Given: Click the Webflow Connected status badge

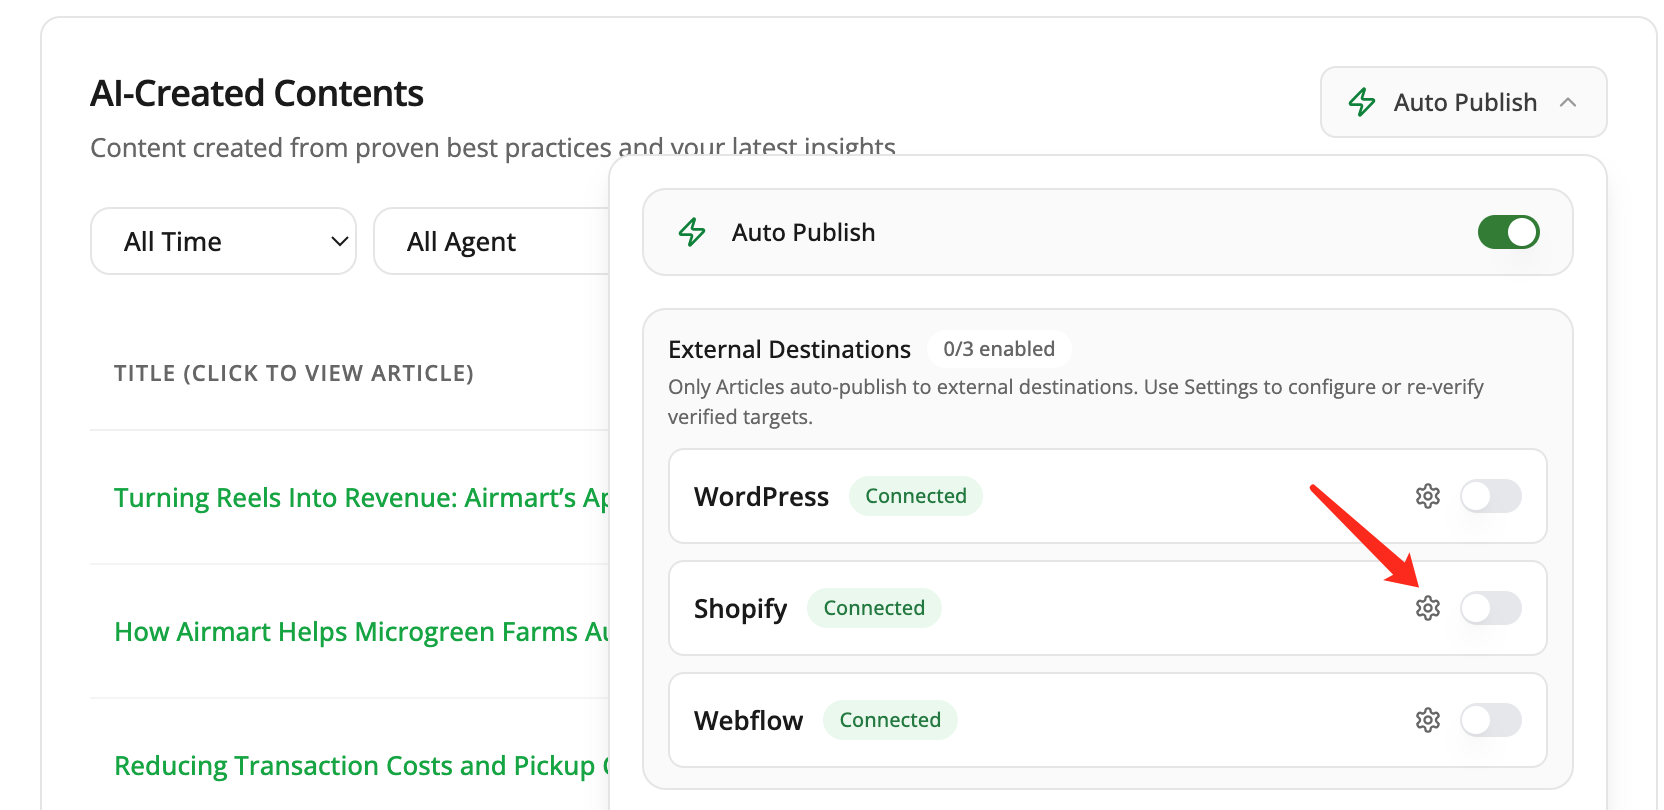Looking at the screenshot, I should click(x=889, y=720).
